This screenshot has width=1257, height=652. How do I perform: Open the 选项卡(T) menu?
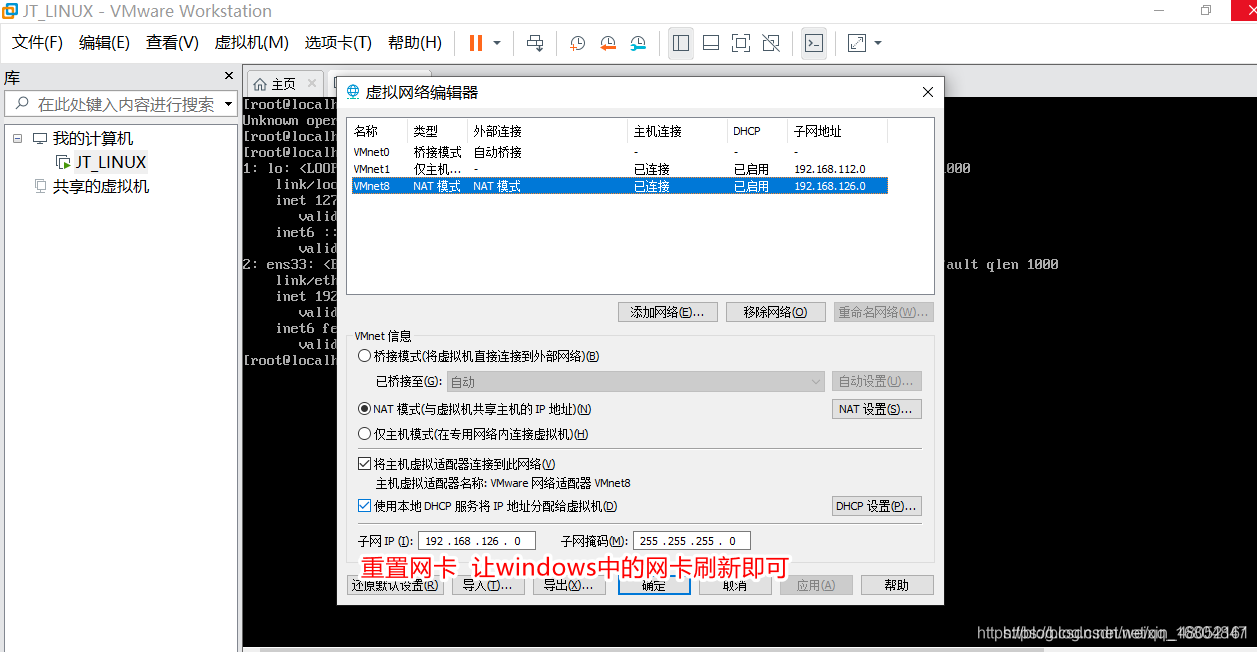[338, 43]
